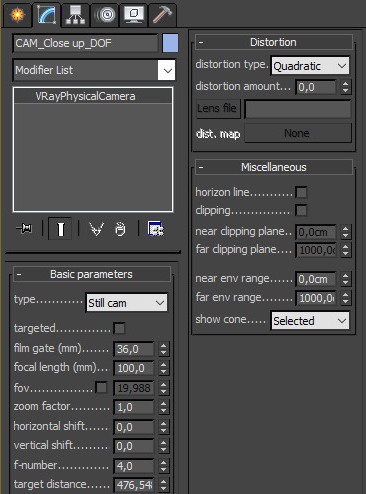Image resolution: width=366 pixels, height=494 pixels.
Task: Open the Create panel tab
Action: (x=17, y=15)
